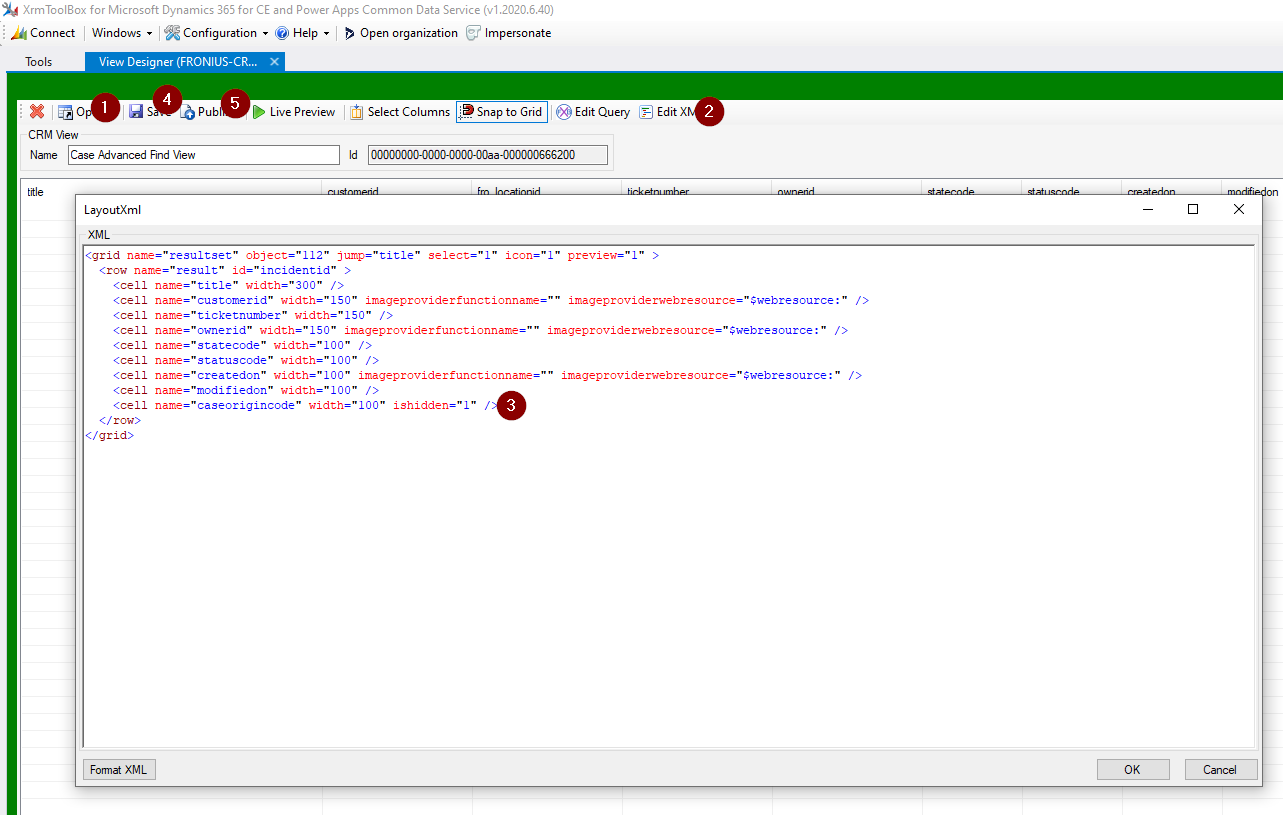Click the cell name="statuscode" XML line

pos(246,360)
